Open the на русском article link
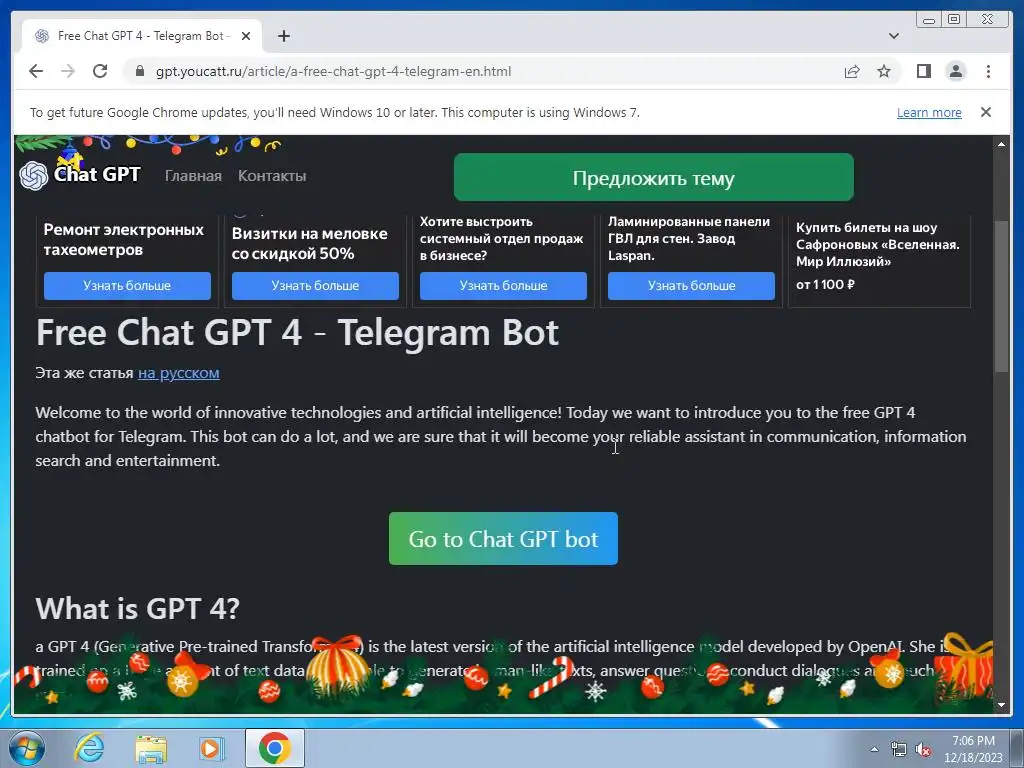The height and width of the screenshot is (768, 1024). point(178,373)
